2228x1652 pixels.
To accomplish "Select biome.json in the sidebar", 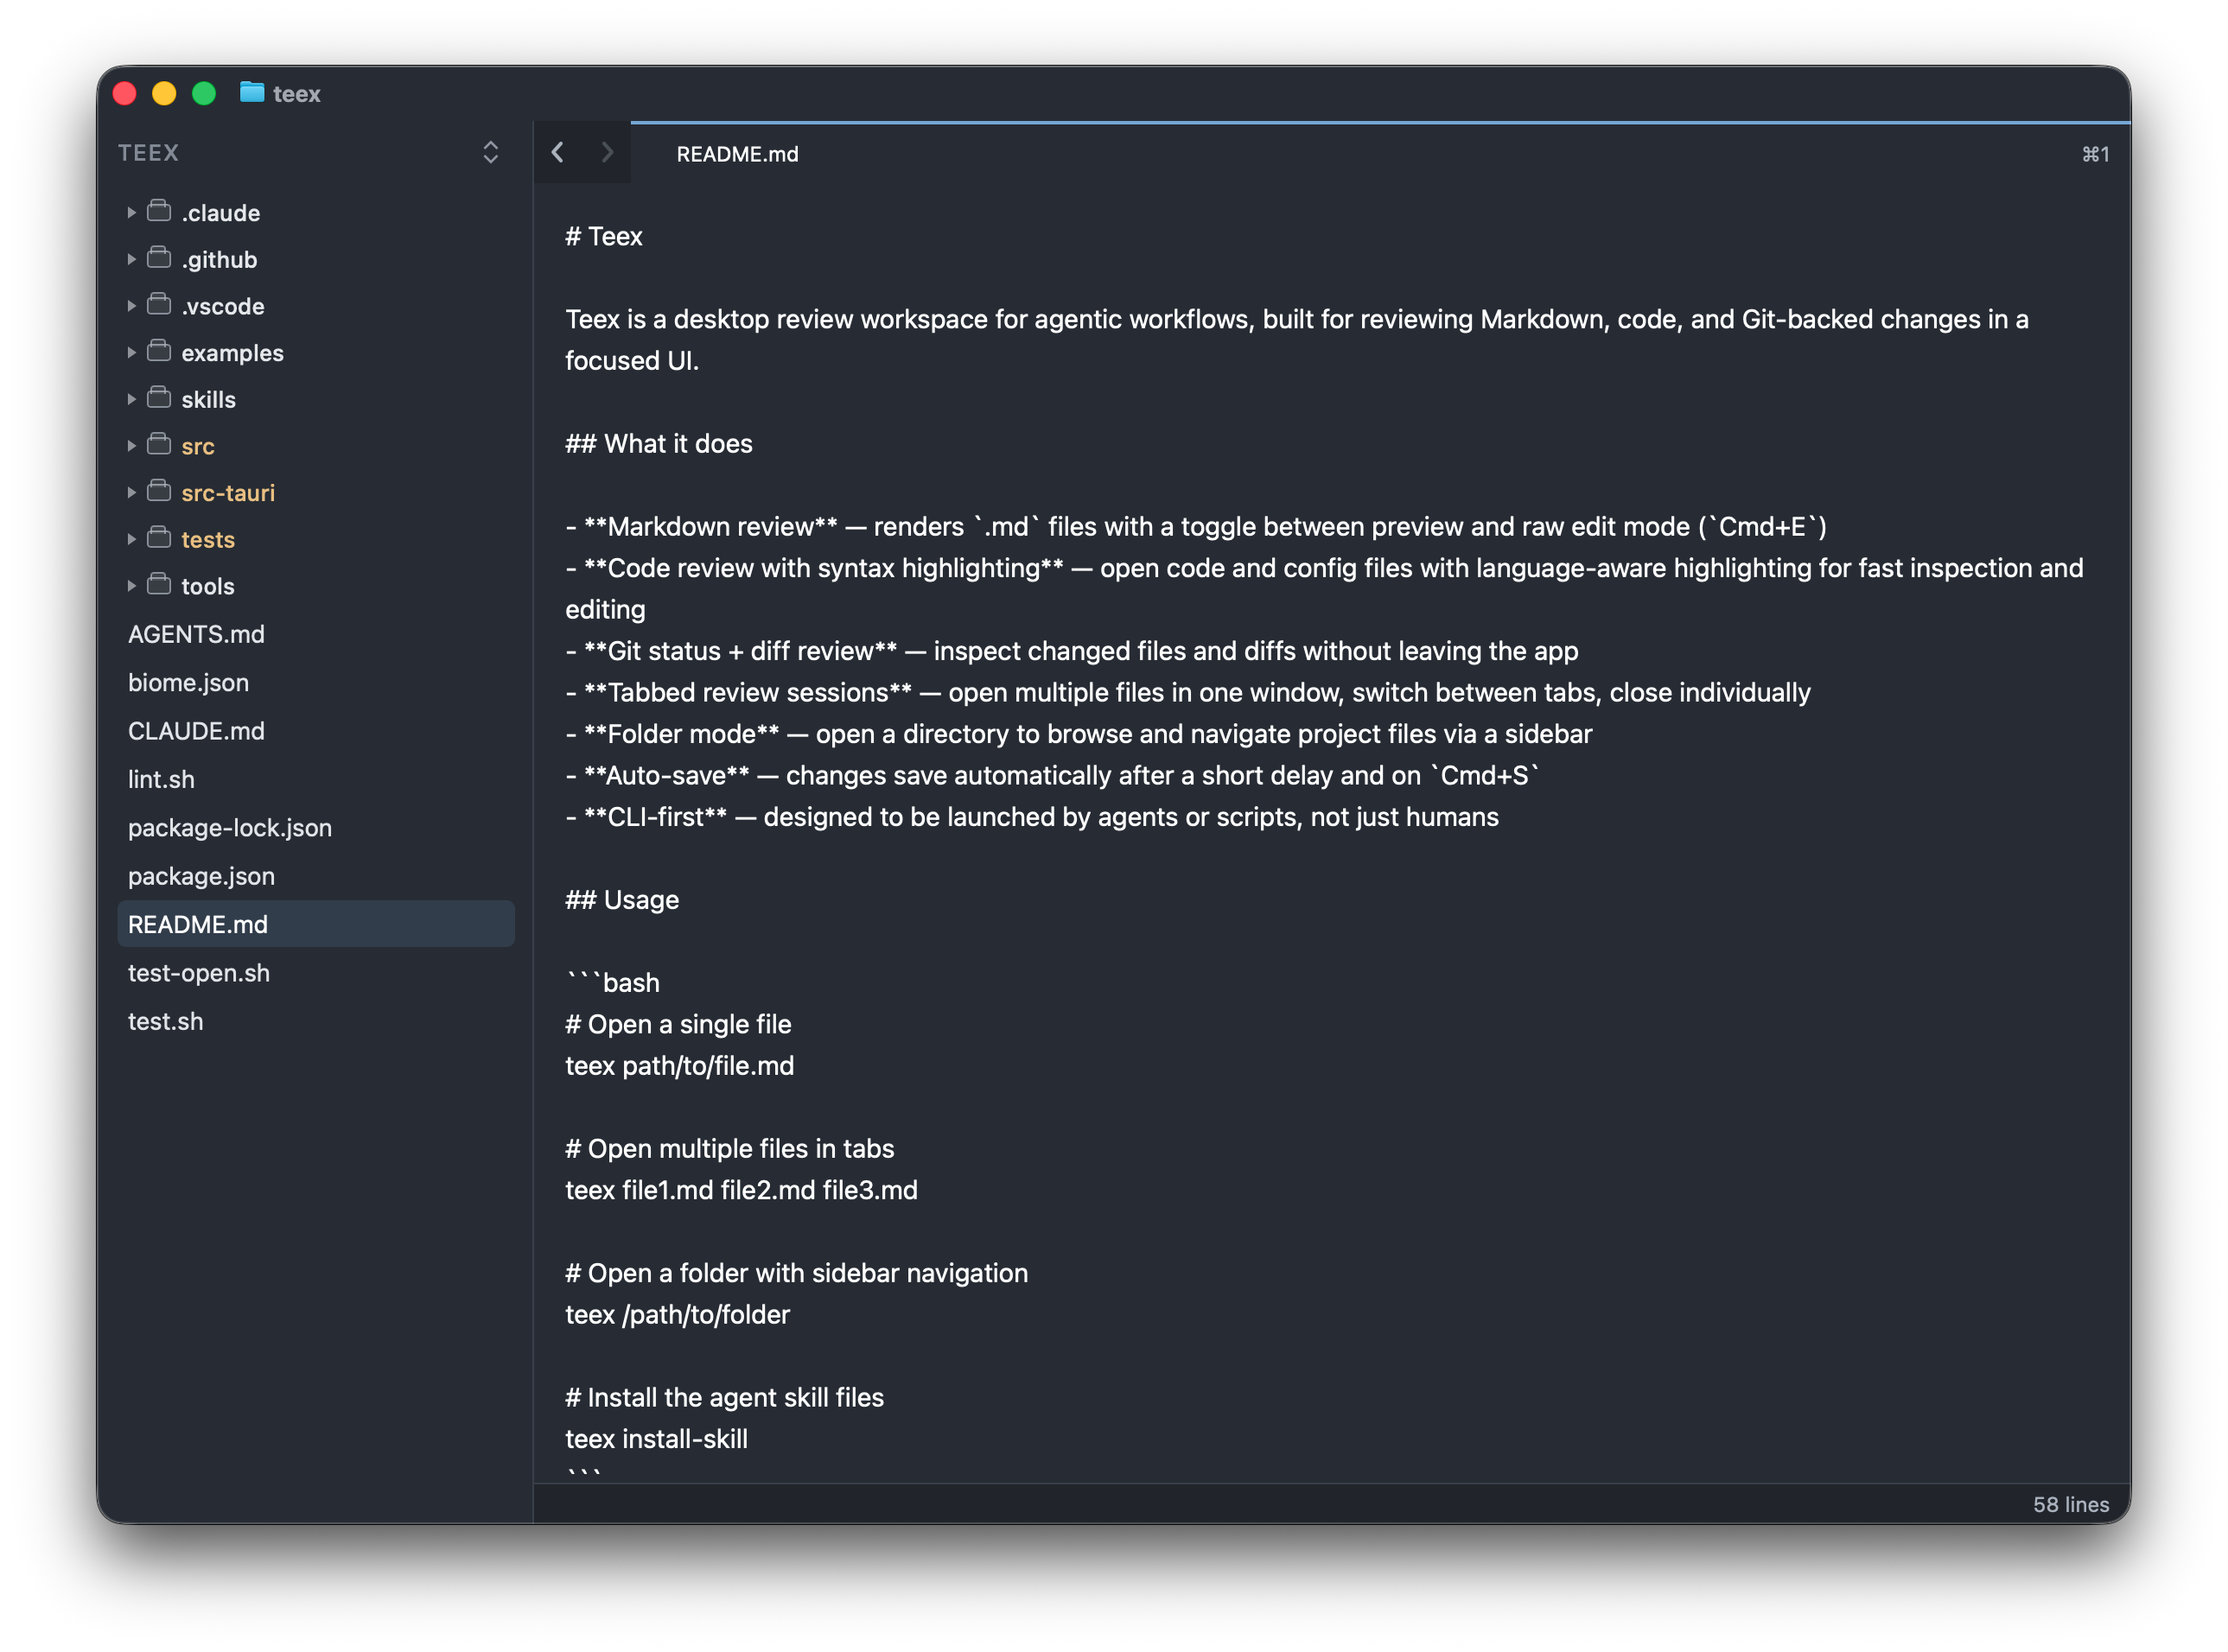I will pos(188,683).
